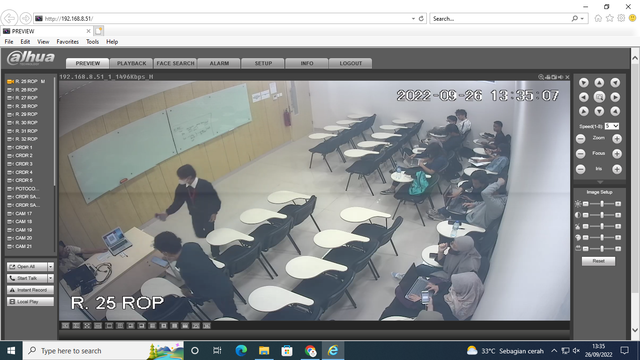This screenshot has width=640, height=360.
Task: Click the Zoom plus button
Action: [617, 139]
